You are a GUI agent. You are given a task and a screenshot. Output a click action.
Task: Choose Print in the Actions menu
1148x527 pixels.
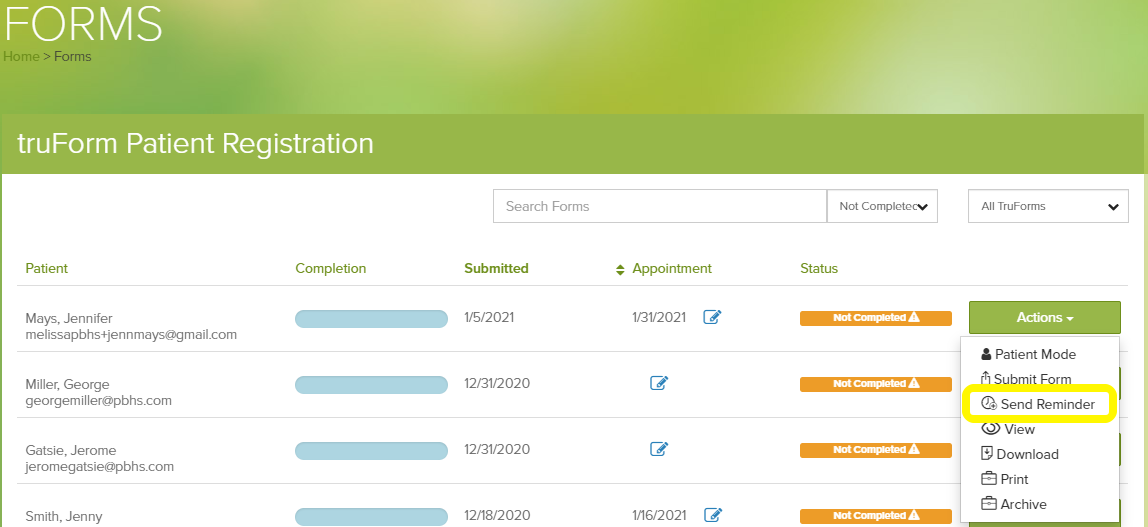[x=1014, y=479]
